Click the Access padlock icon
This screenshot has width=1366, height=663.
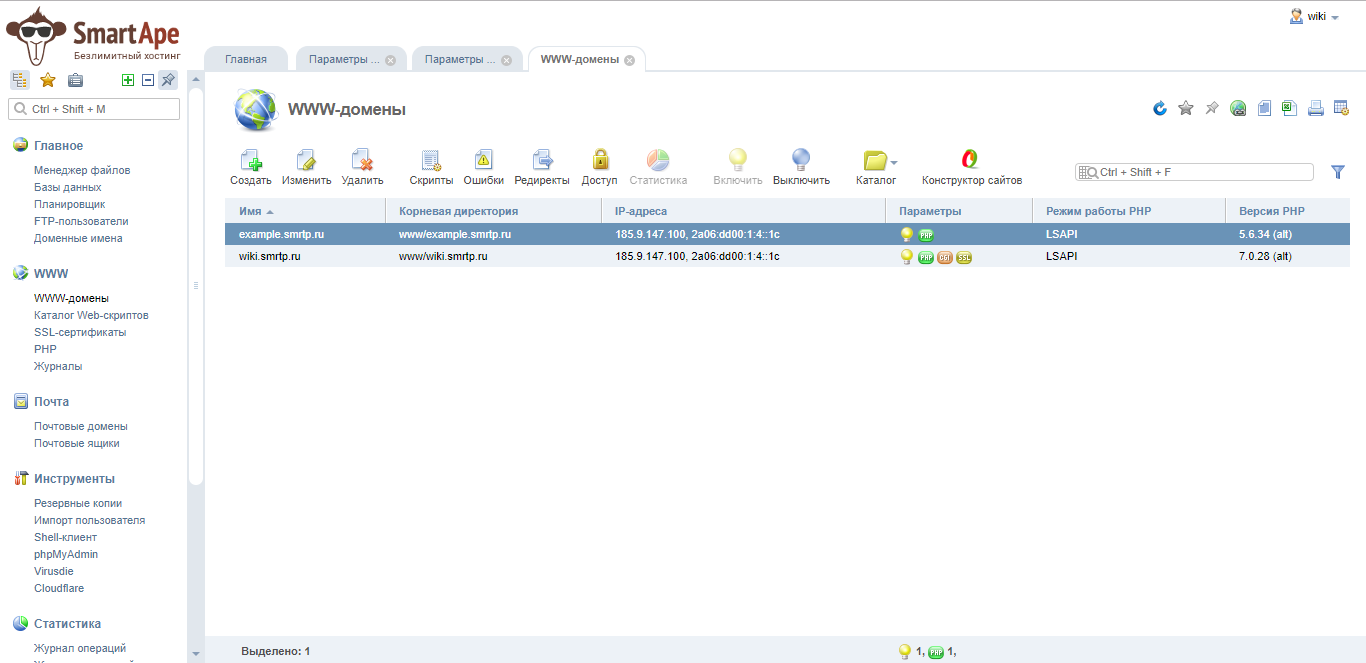point(599,160)
